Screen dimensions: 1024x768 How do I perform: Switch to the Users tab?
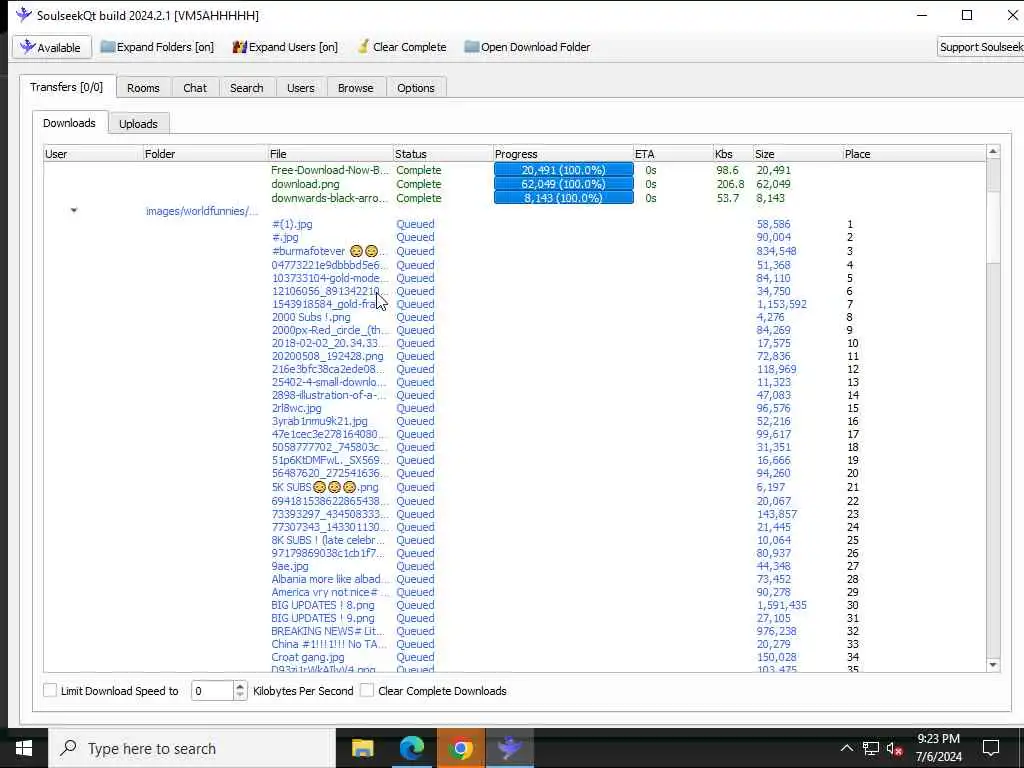pos(300,88)
